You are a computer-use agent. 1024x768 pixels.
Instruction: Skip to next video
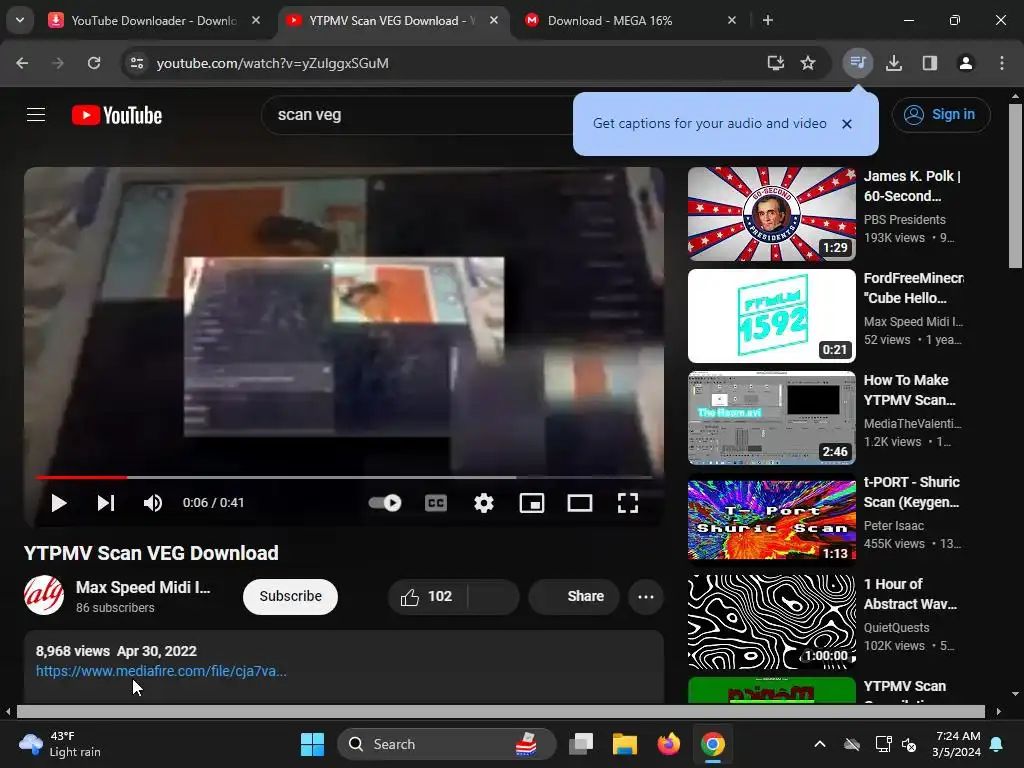pyautogui.click(x=106, y=503)
